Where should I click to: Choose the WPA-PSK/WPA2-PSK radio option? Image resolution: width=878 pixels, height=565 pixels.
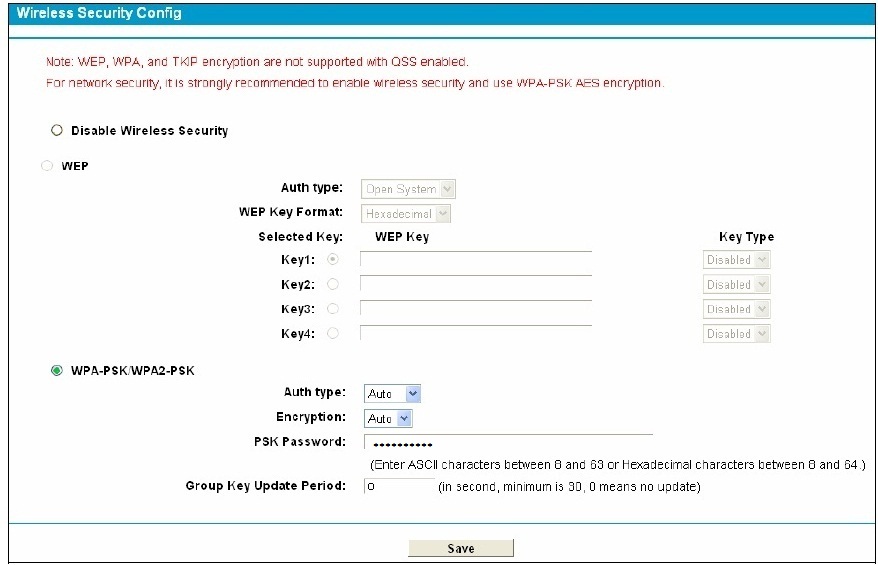[x=57, y=371]
